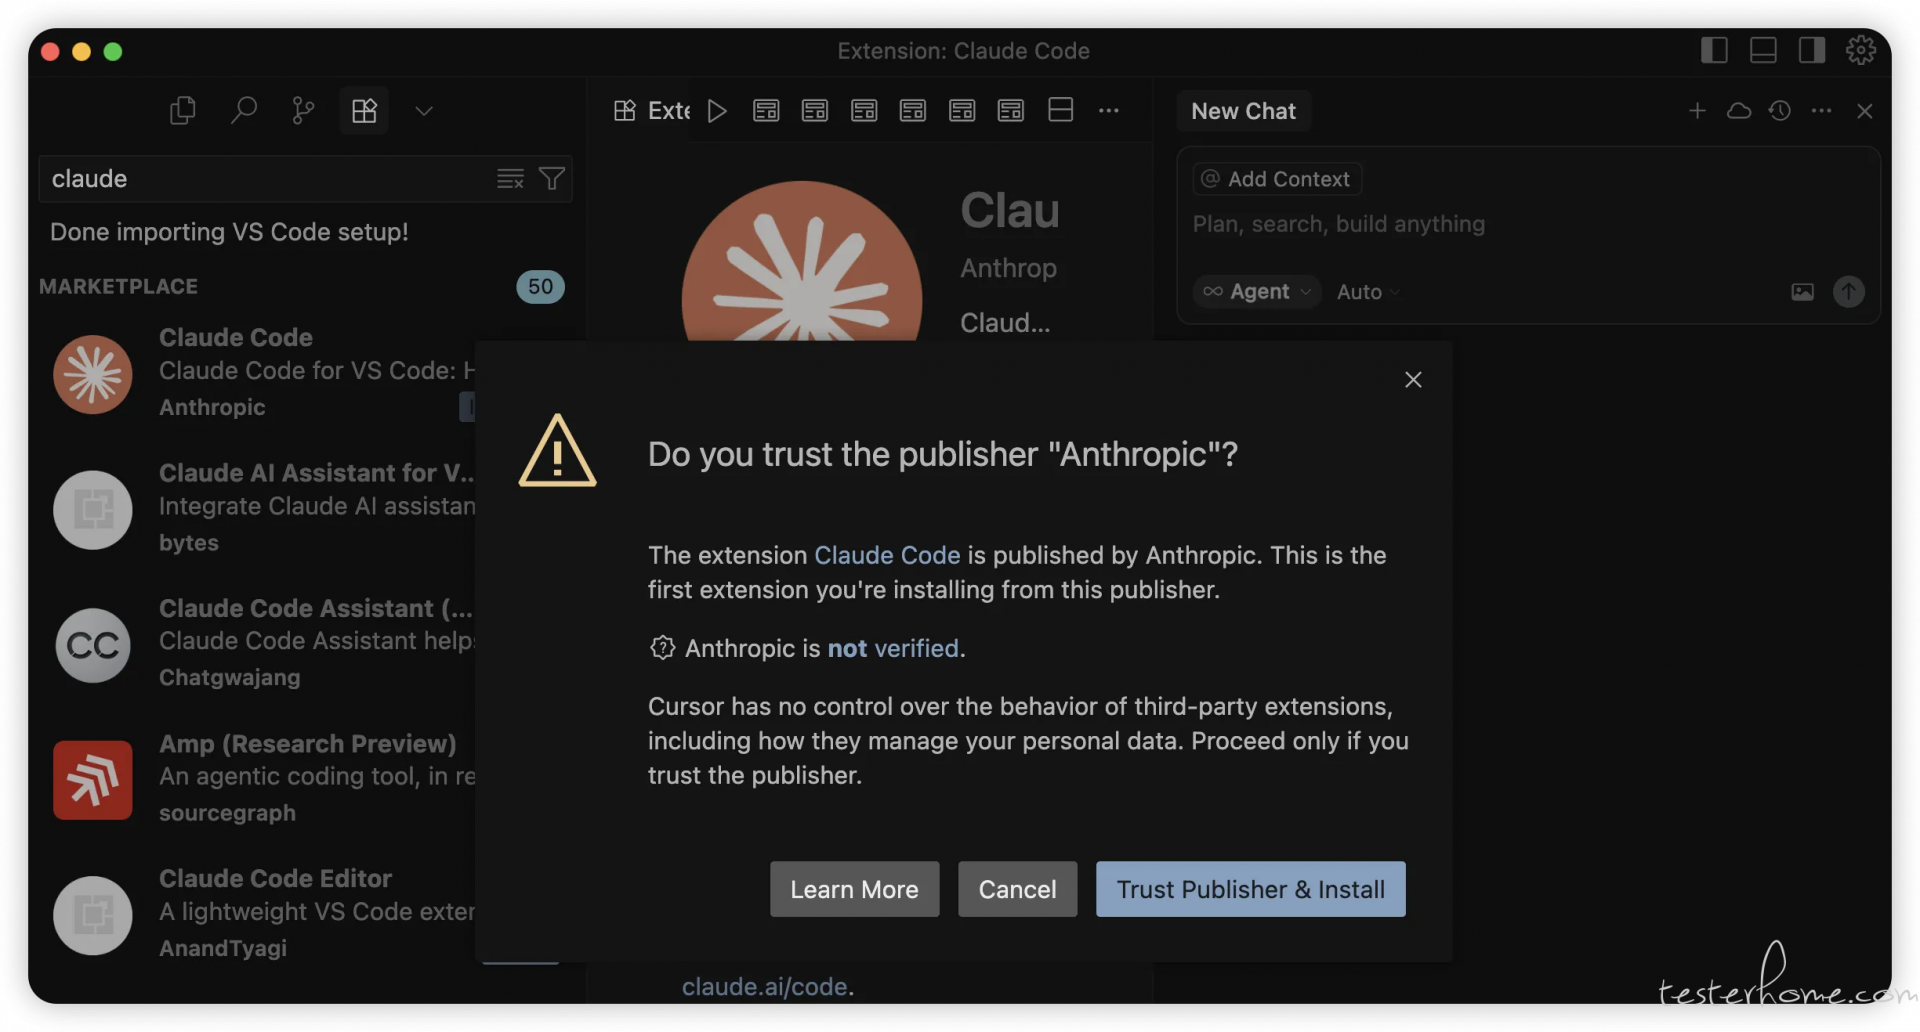Open the Search magnifier icon
Image resolution: width=1920 pixels, height=1032 pixels.
pyautogui.click(x=243, y=110)
